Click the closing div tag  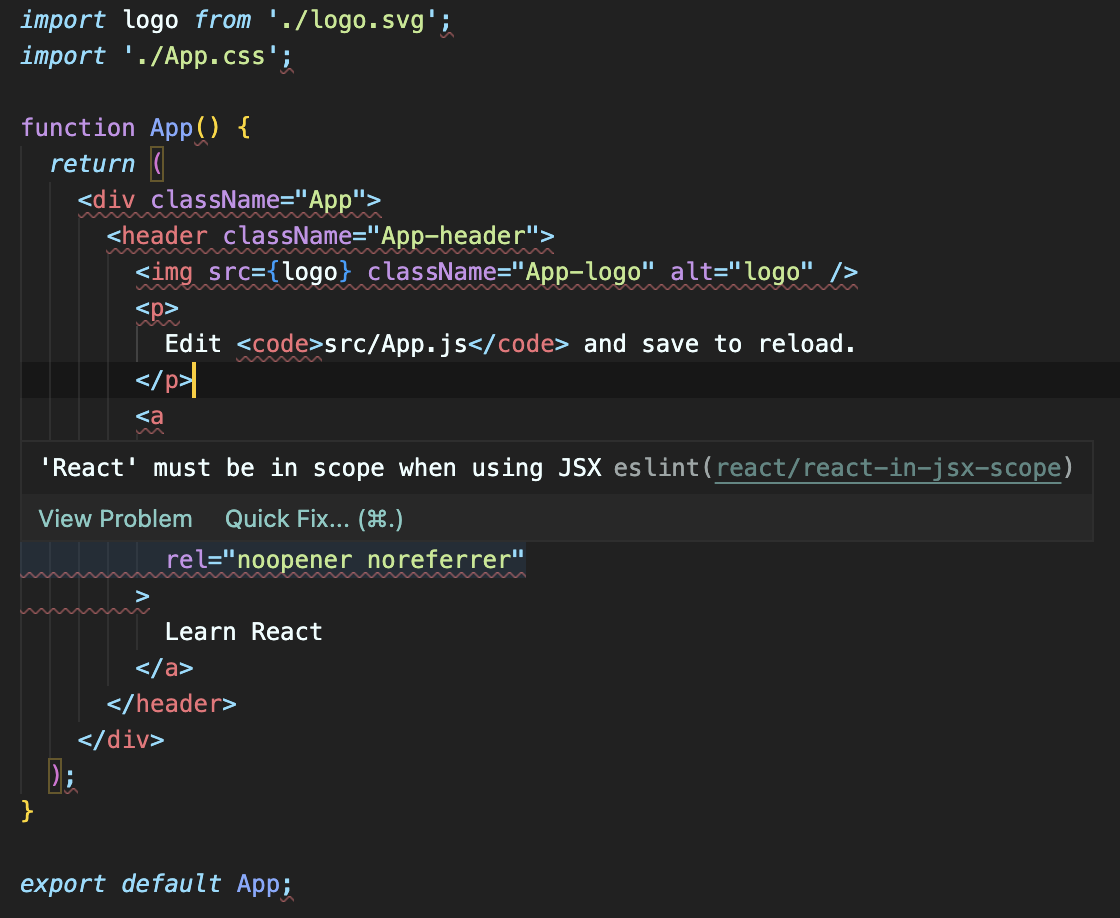click(120, 739)
